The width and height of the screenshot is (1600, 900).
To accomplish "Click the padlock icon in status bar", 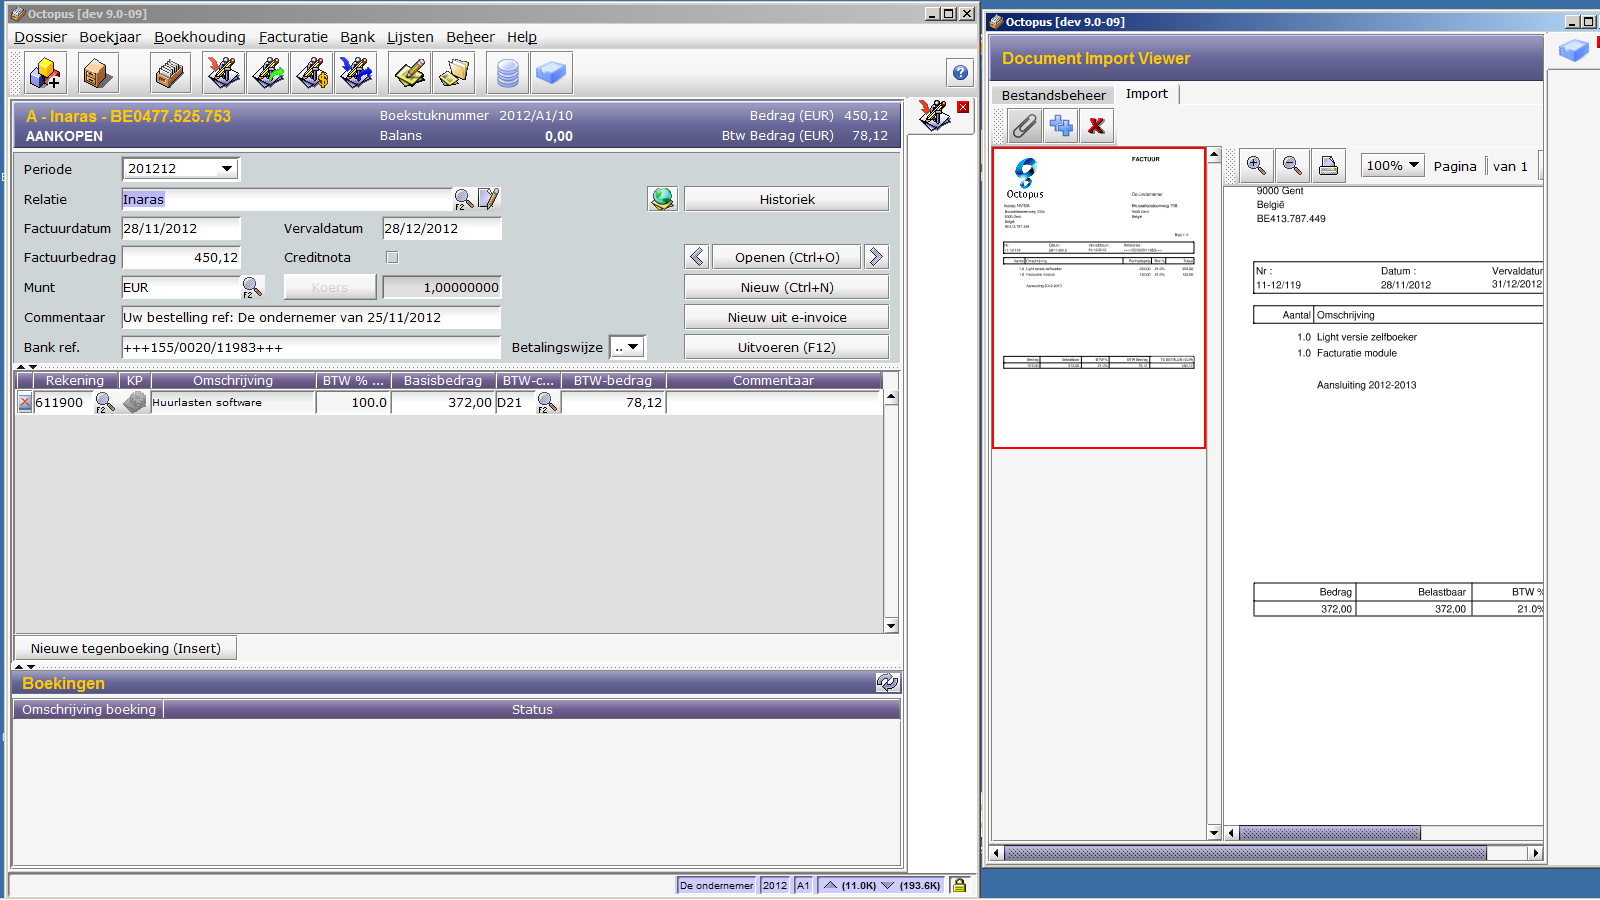I will pyautogui.click(x=959, y=885).
